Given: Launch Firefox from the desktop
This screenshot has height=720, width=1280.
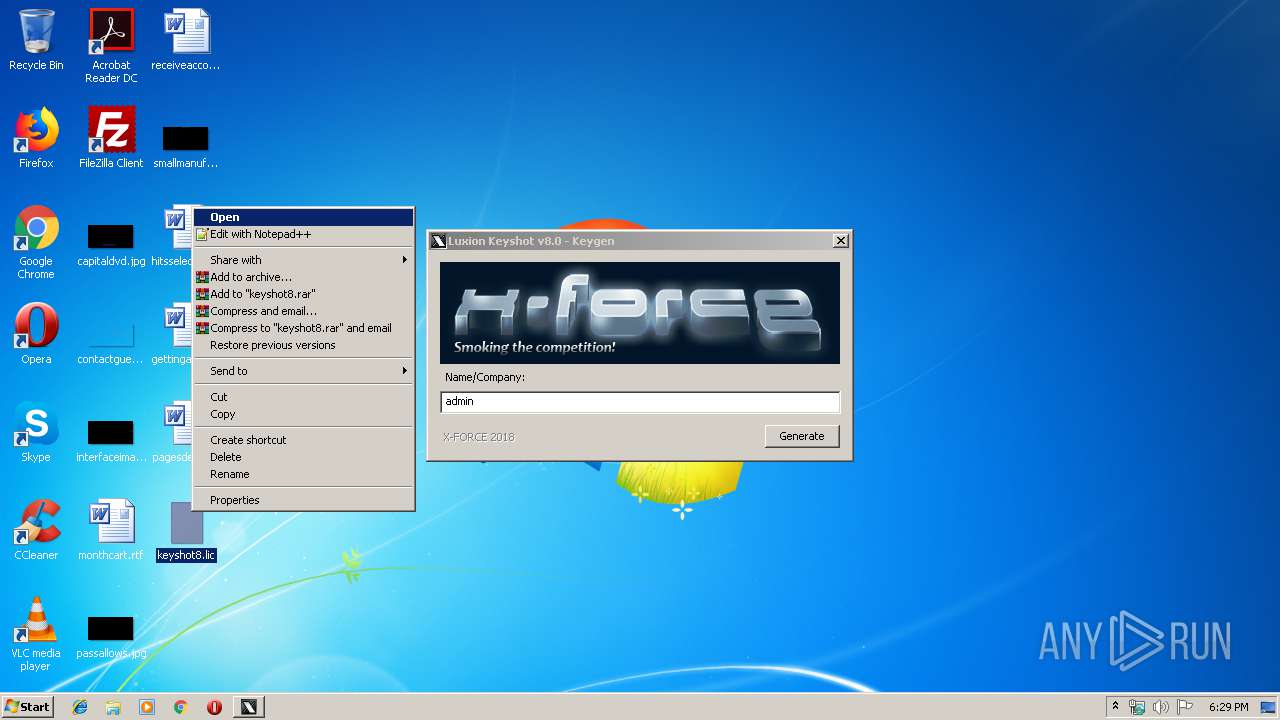Looking at the screenshot, I should coord(36,138).
